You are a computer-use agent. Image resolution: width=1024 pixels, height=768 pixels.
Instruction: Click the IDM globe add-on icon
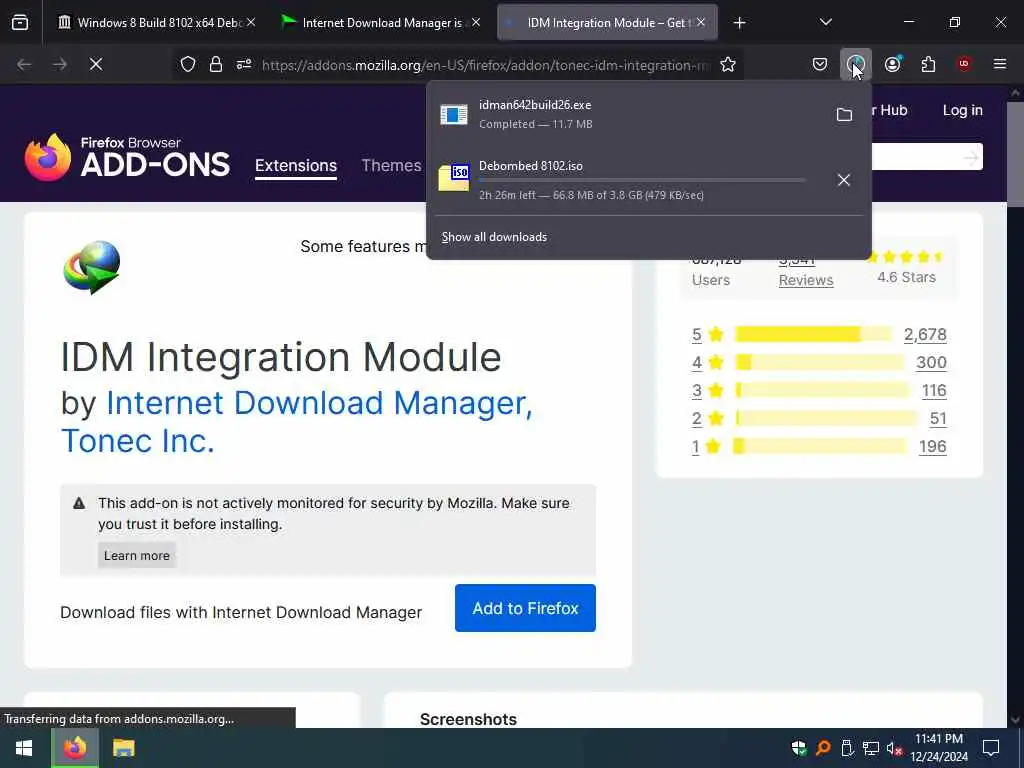(x=92, y=267)
